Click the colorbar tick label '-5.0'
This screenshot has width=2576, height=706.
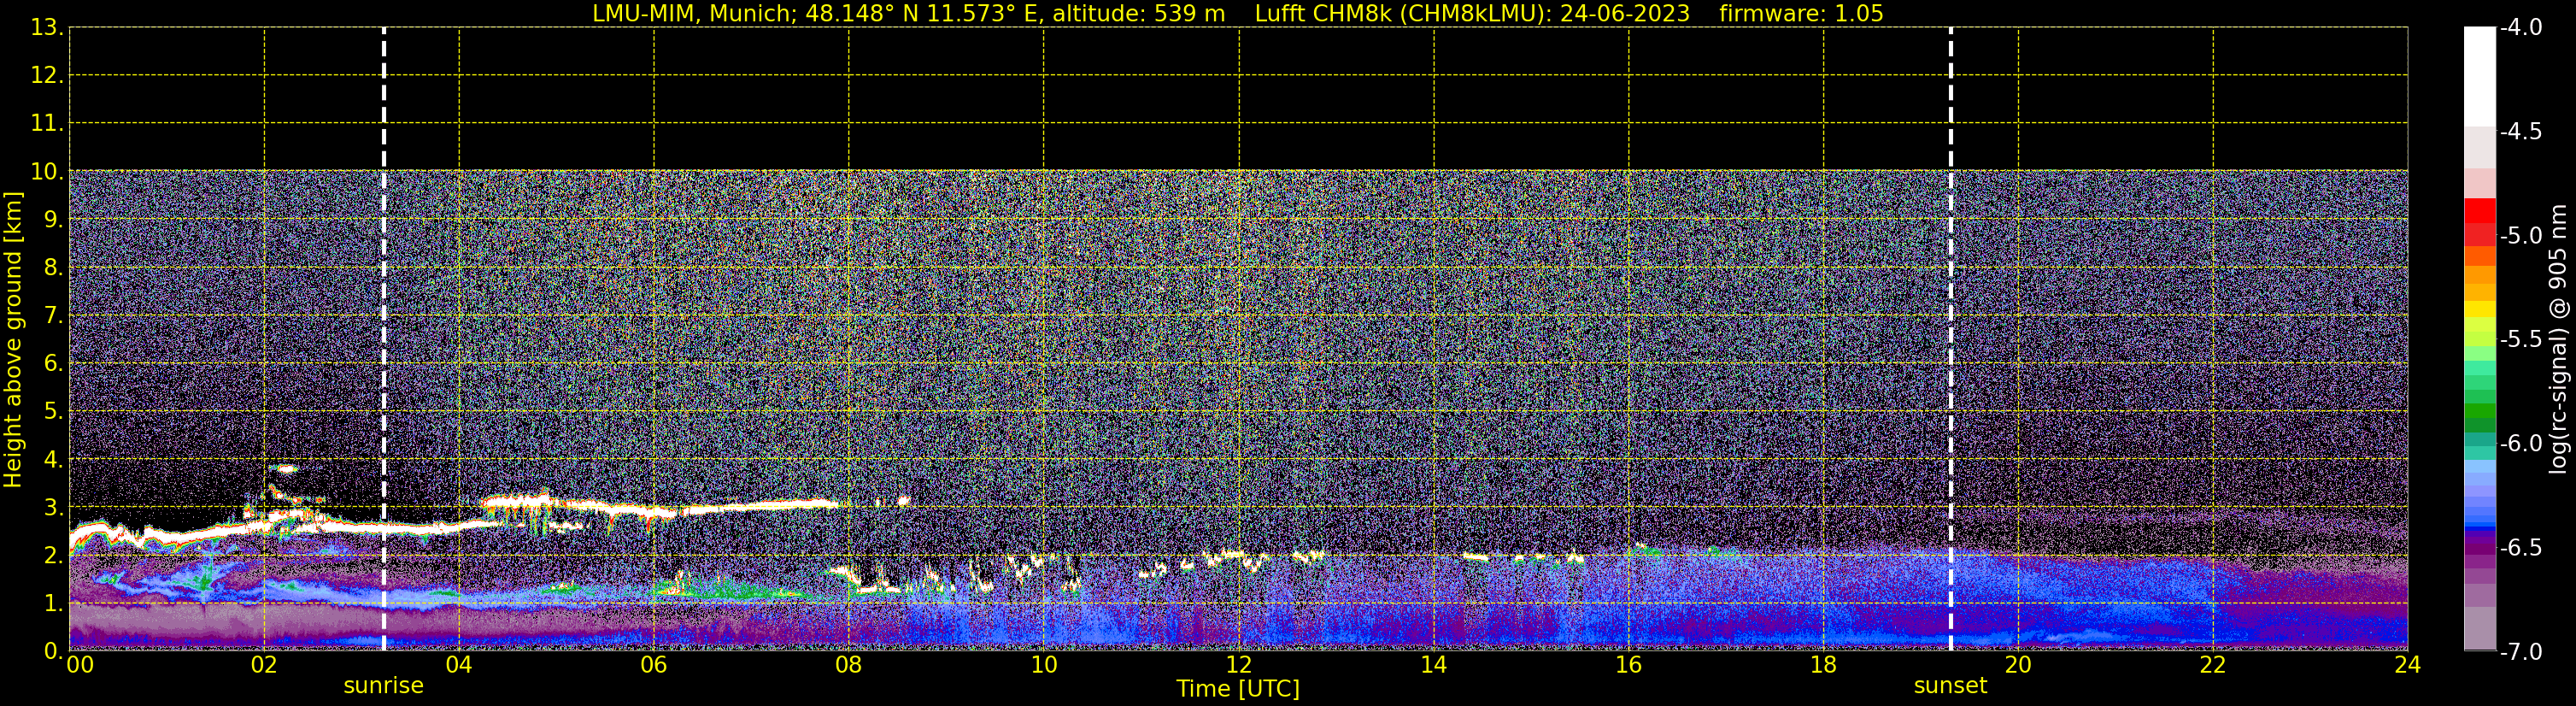(2521, 236)
